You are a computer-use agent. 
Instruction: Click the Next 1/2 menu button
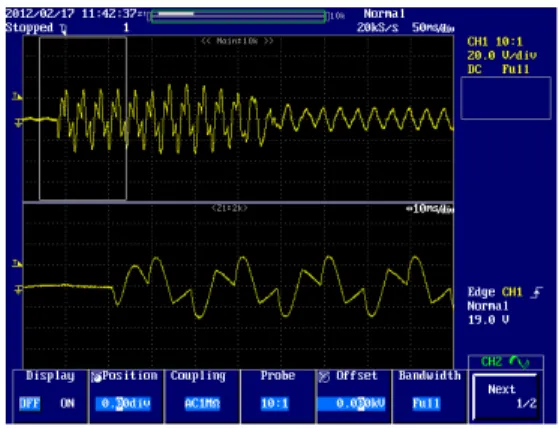point(505,397)
